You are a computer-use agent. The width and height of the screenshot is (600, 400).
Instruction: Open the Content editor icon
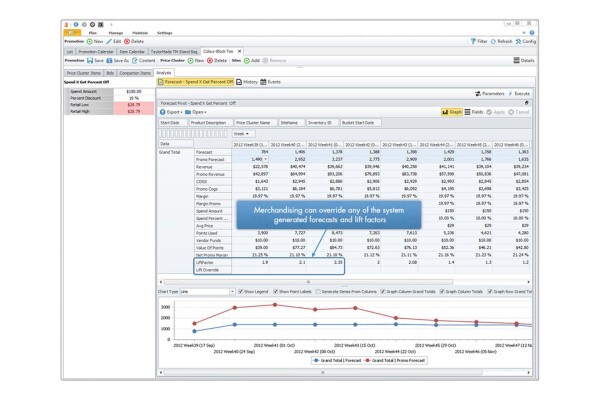(135, 60)
